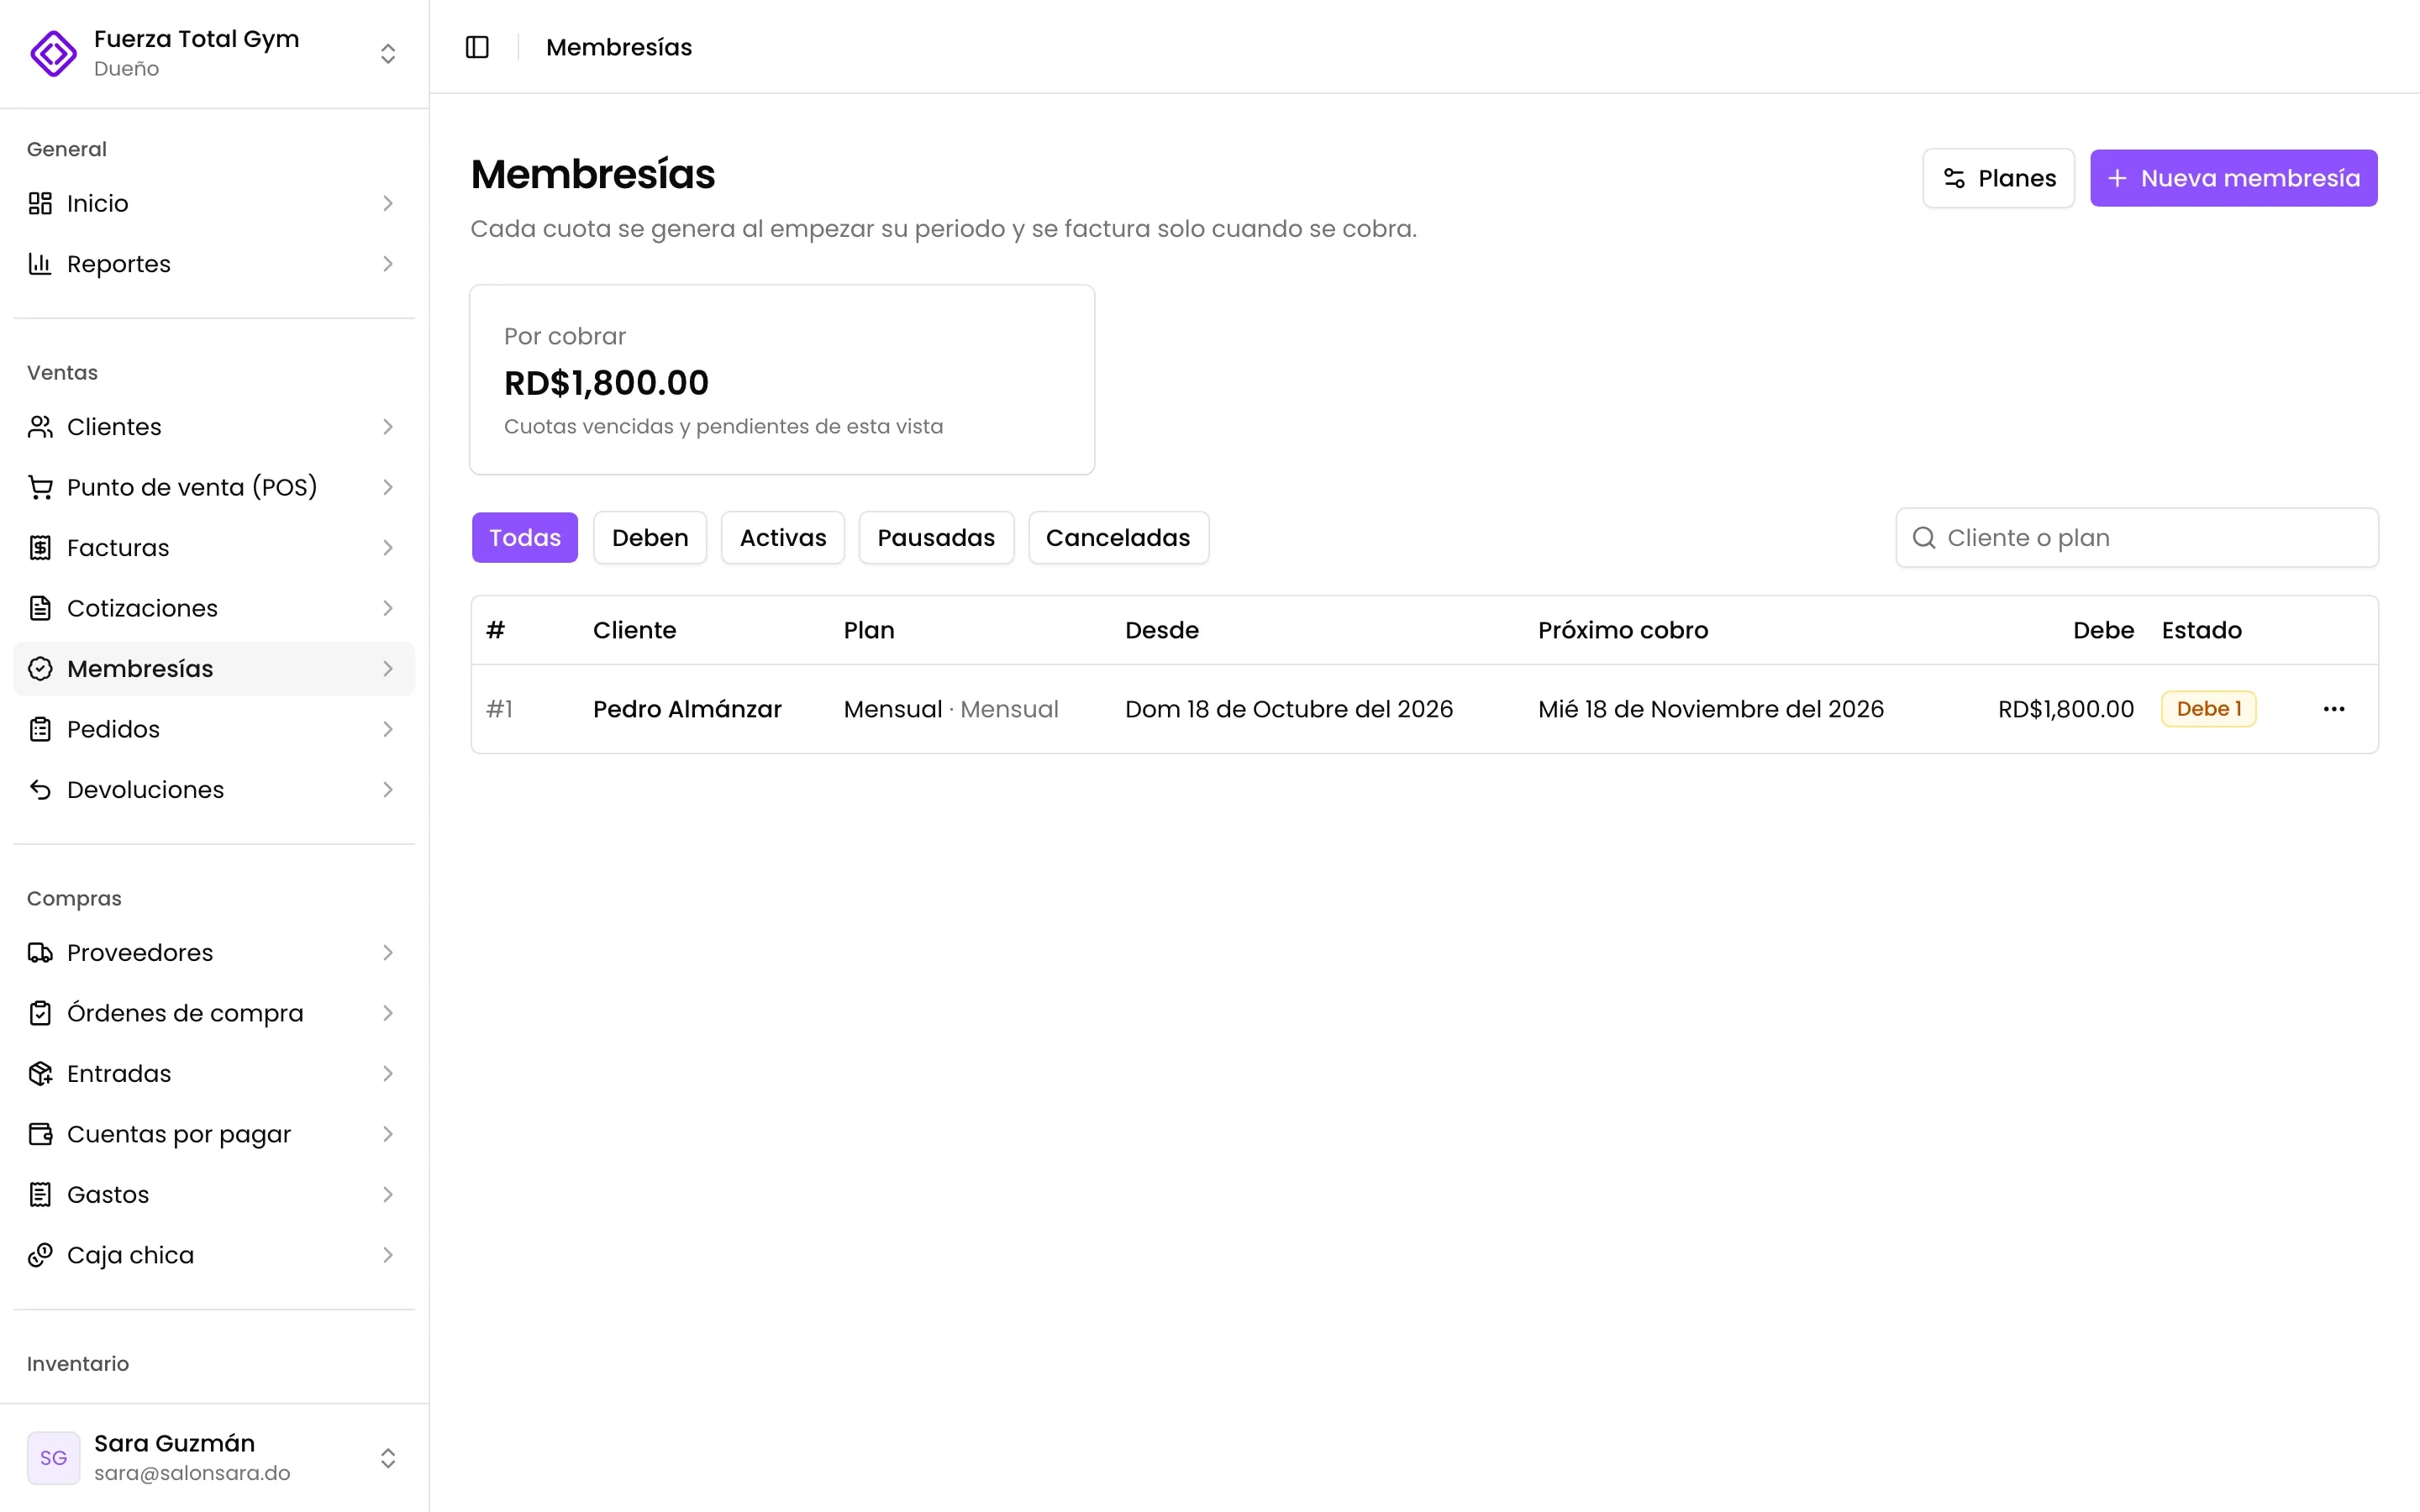
Task: Click the 'RD$1,800.00' Debe cell in row #1
Action: [2066, 709]
